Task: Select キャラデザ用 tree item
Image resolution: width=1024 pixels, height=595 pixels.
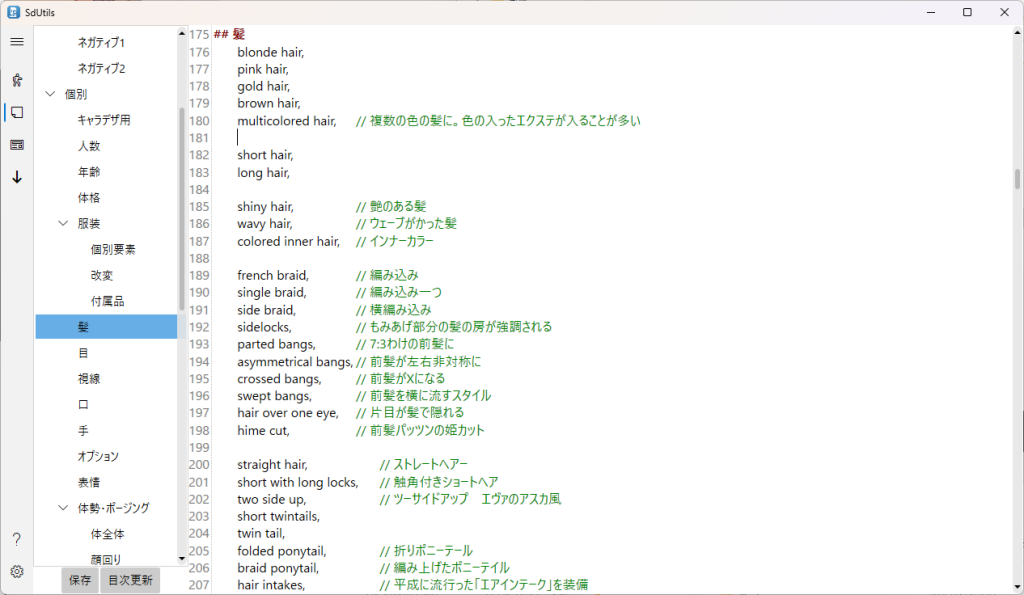Action: tap(104, 120)
